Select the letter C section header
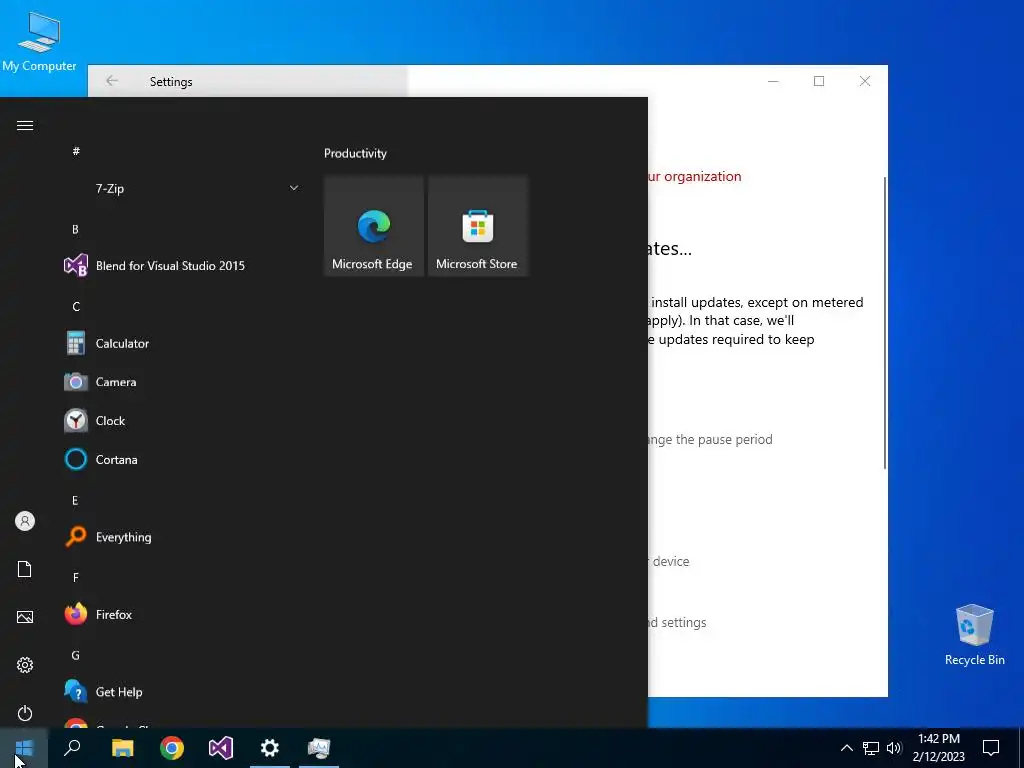The height and width of the screenshot is (768, 1024). [76, 306]
